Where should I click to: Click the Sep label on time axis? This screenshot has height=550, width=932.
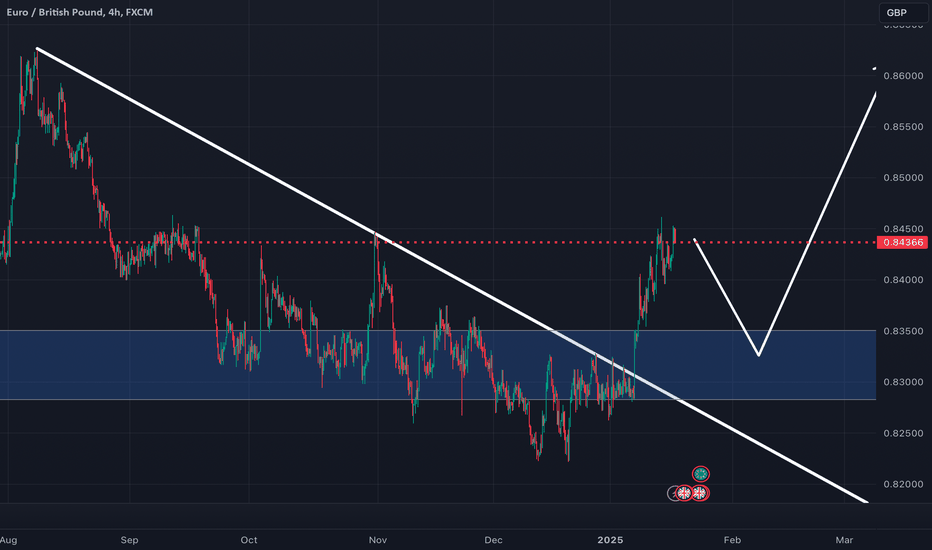[129, 540]
